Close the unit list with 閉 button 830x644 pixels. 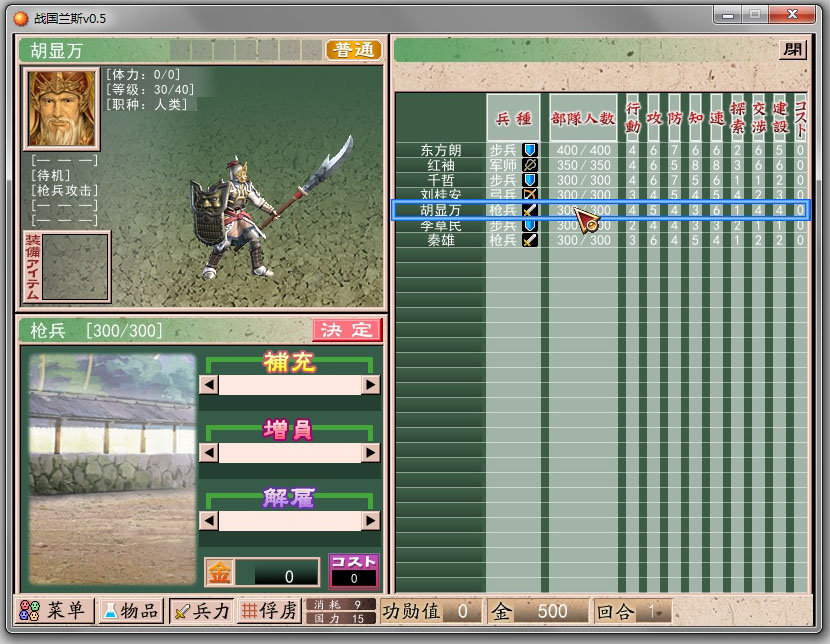click(792, 50)
